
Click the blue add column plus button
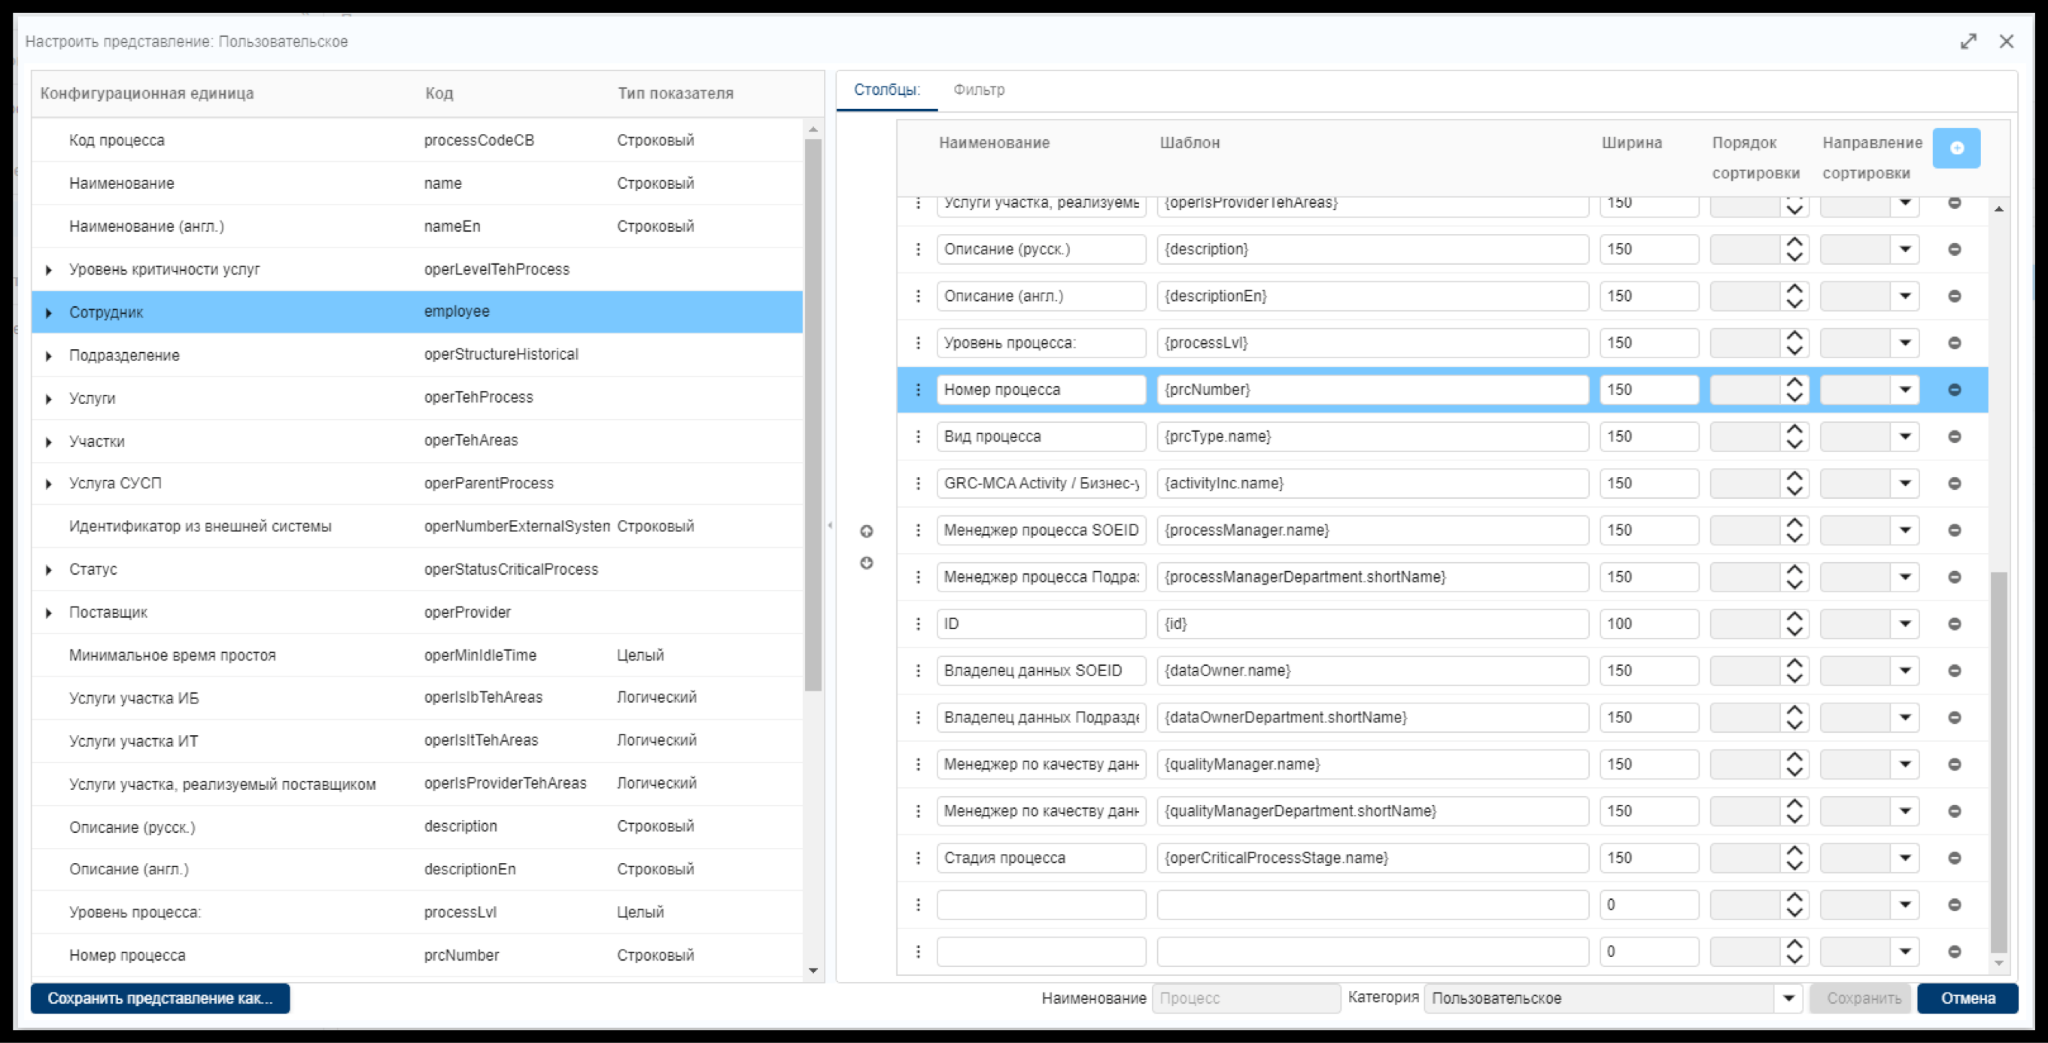click(x=1955, y=148)
